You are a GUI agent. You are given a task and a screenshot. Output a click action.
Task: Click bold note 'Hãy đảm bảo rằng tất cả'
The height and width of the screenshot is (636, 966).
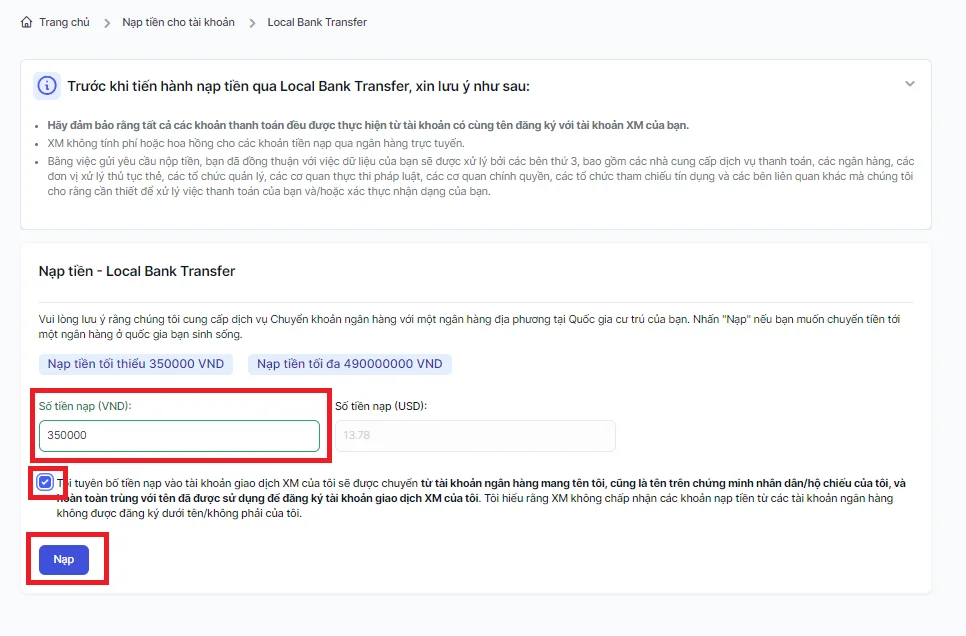coord(368,125)
